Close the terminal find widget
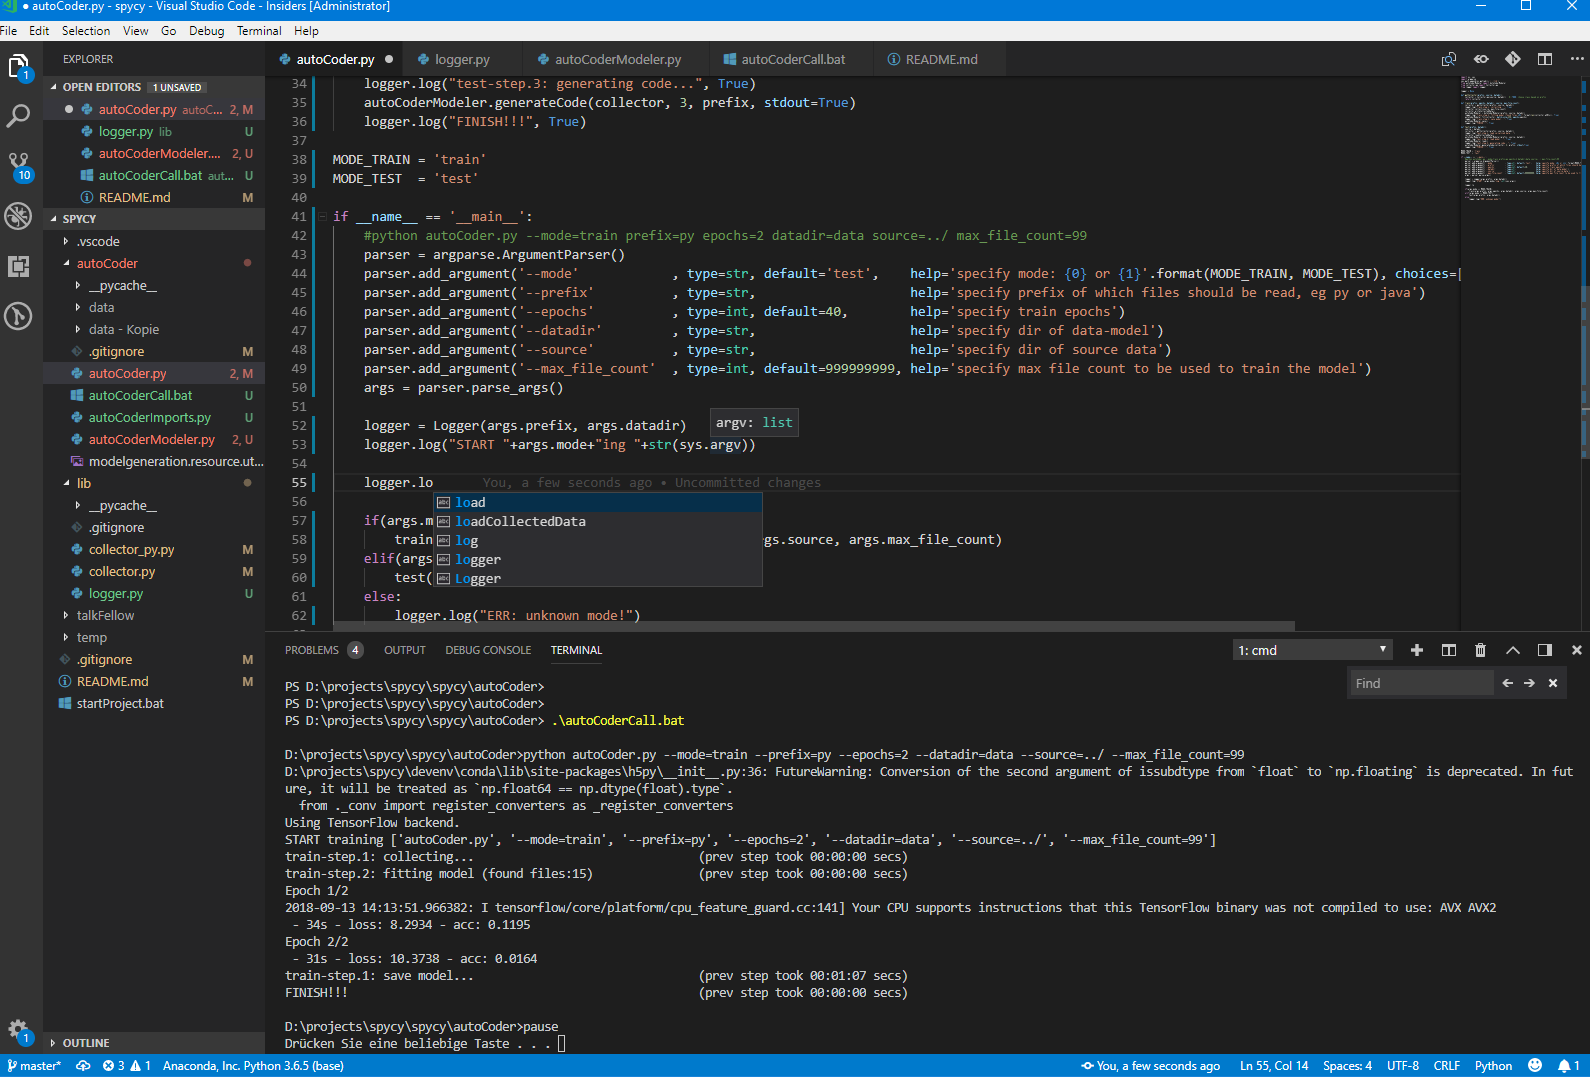The width and height of the screenshot is (1590, 1077). [1553, 683]
